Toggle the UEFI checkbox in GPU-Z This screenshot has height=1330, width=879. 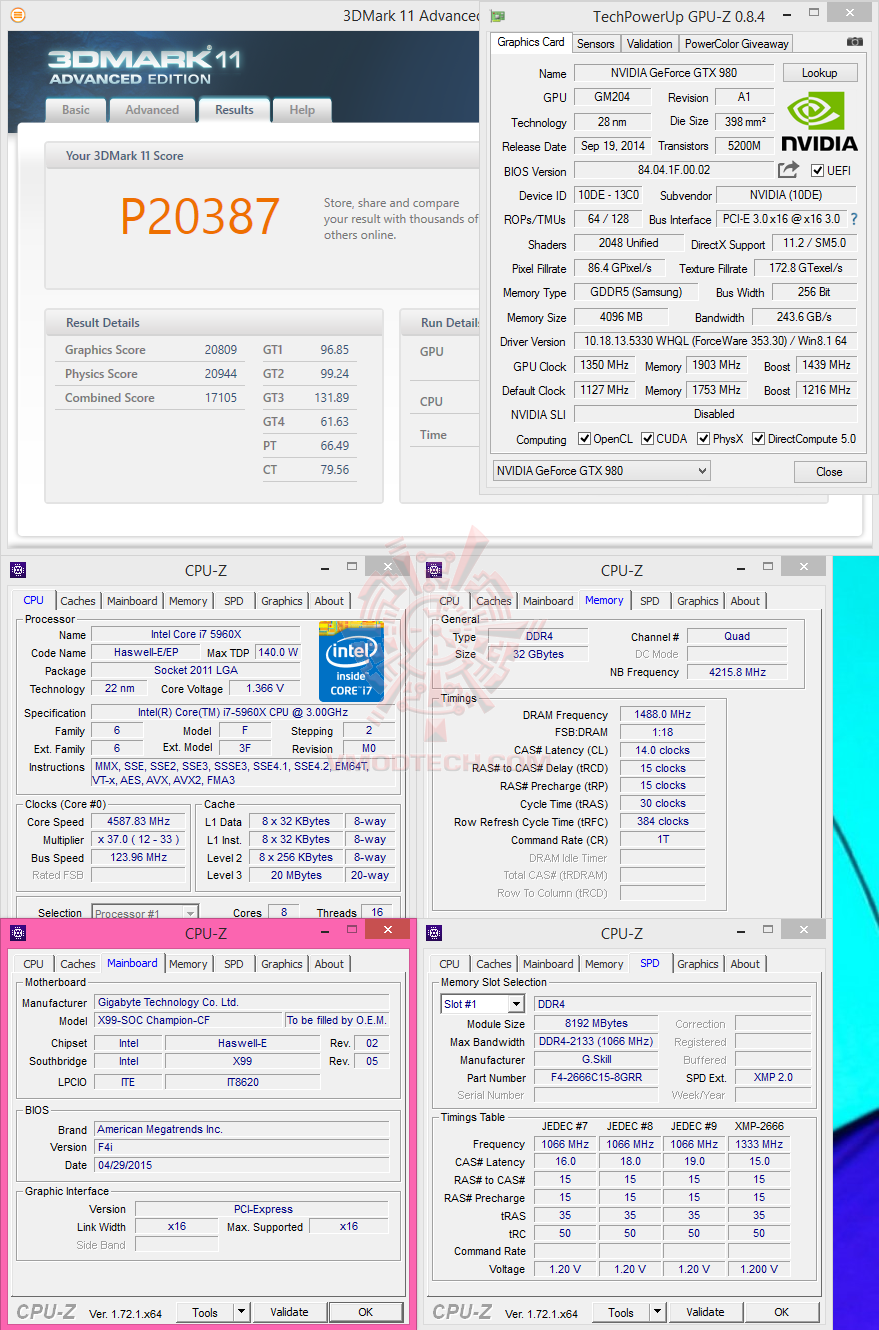coord(817,171)
